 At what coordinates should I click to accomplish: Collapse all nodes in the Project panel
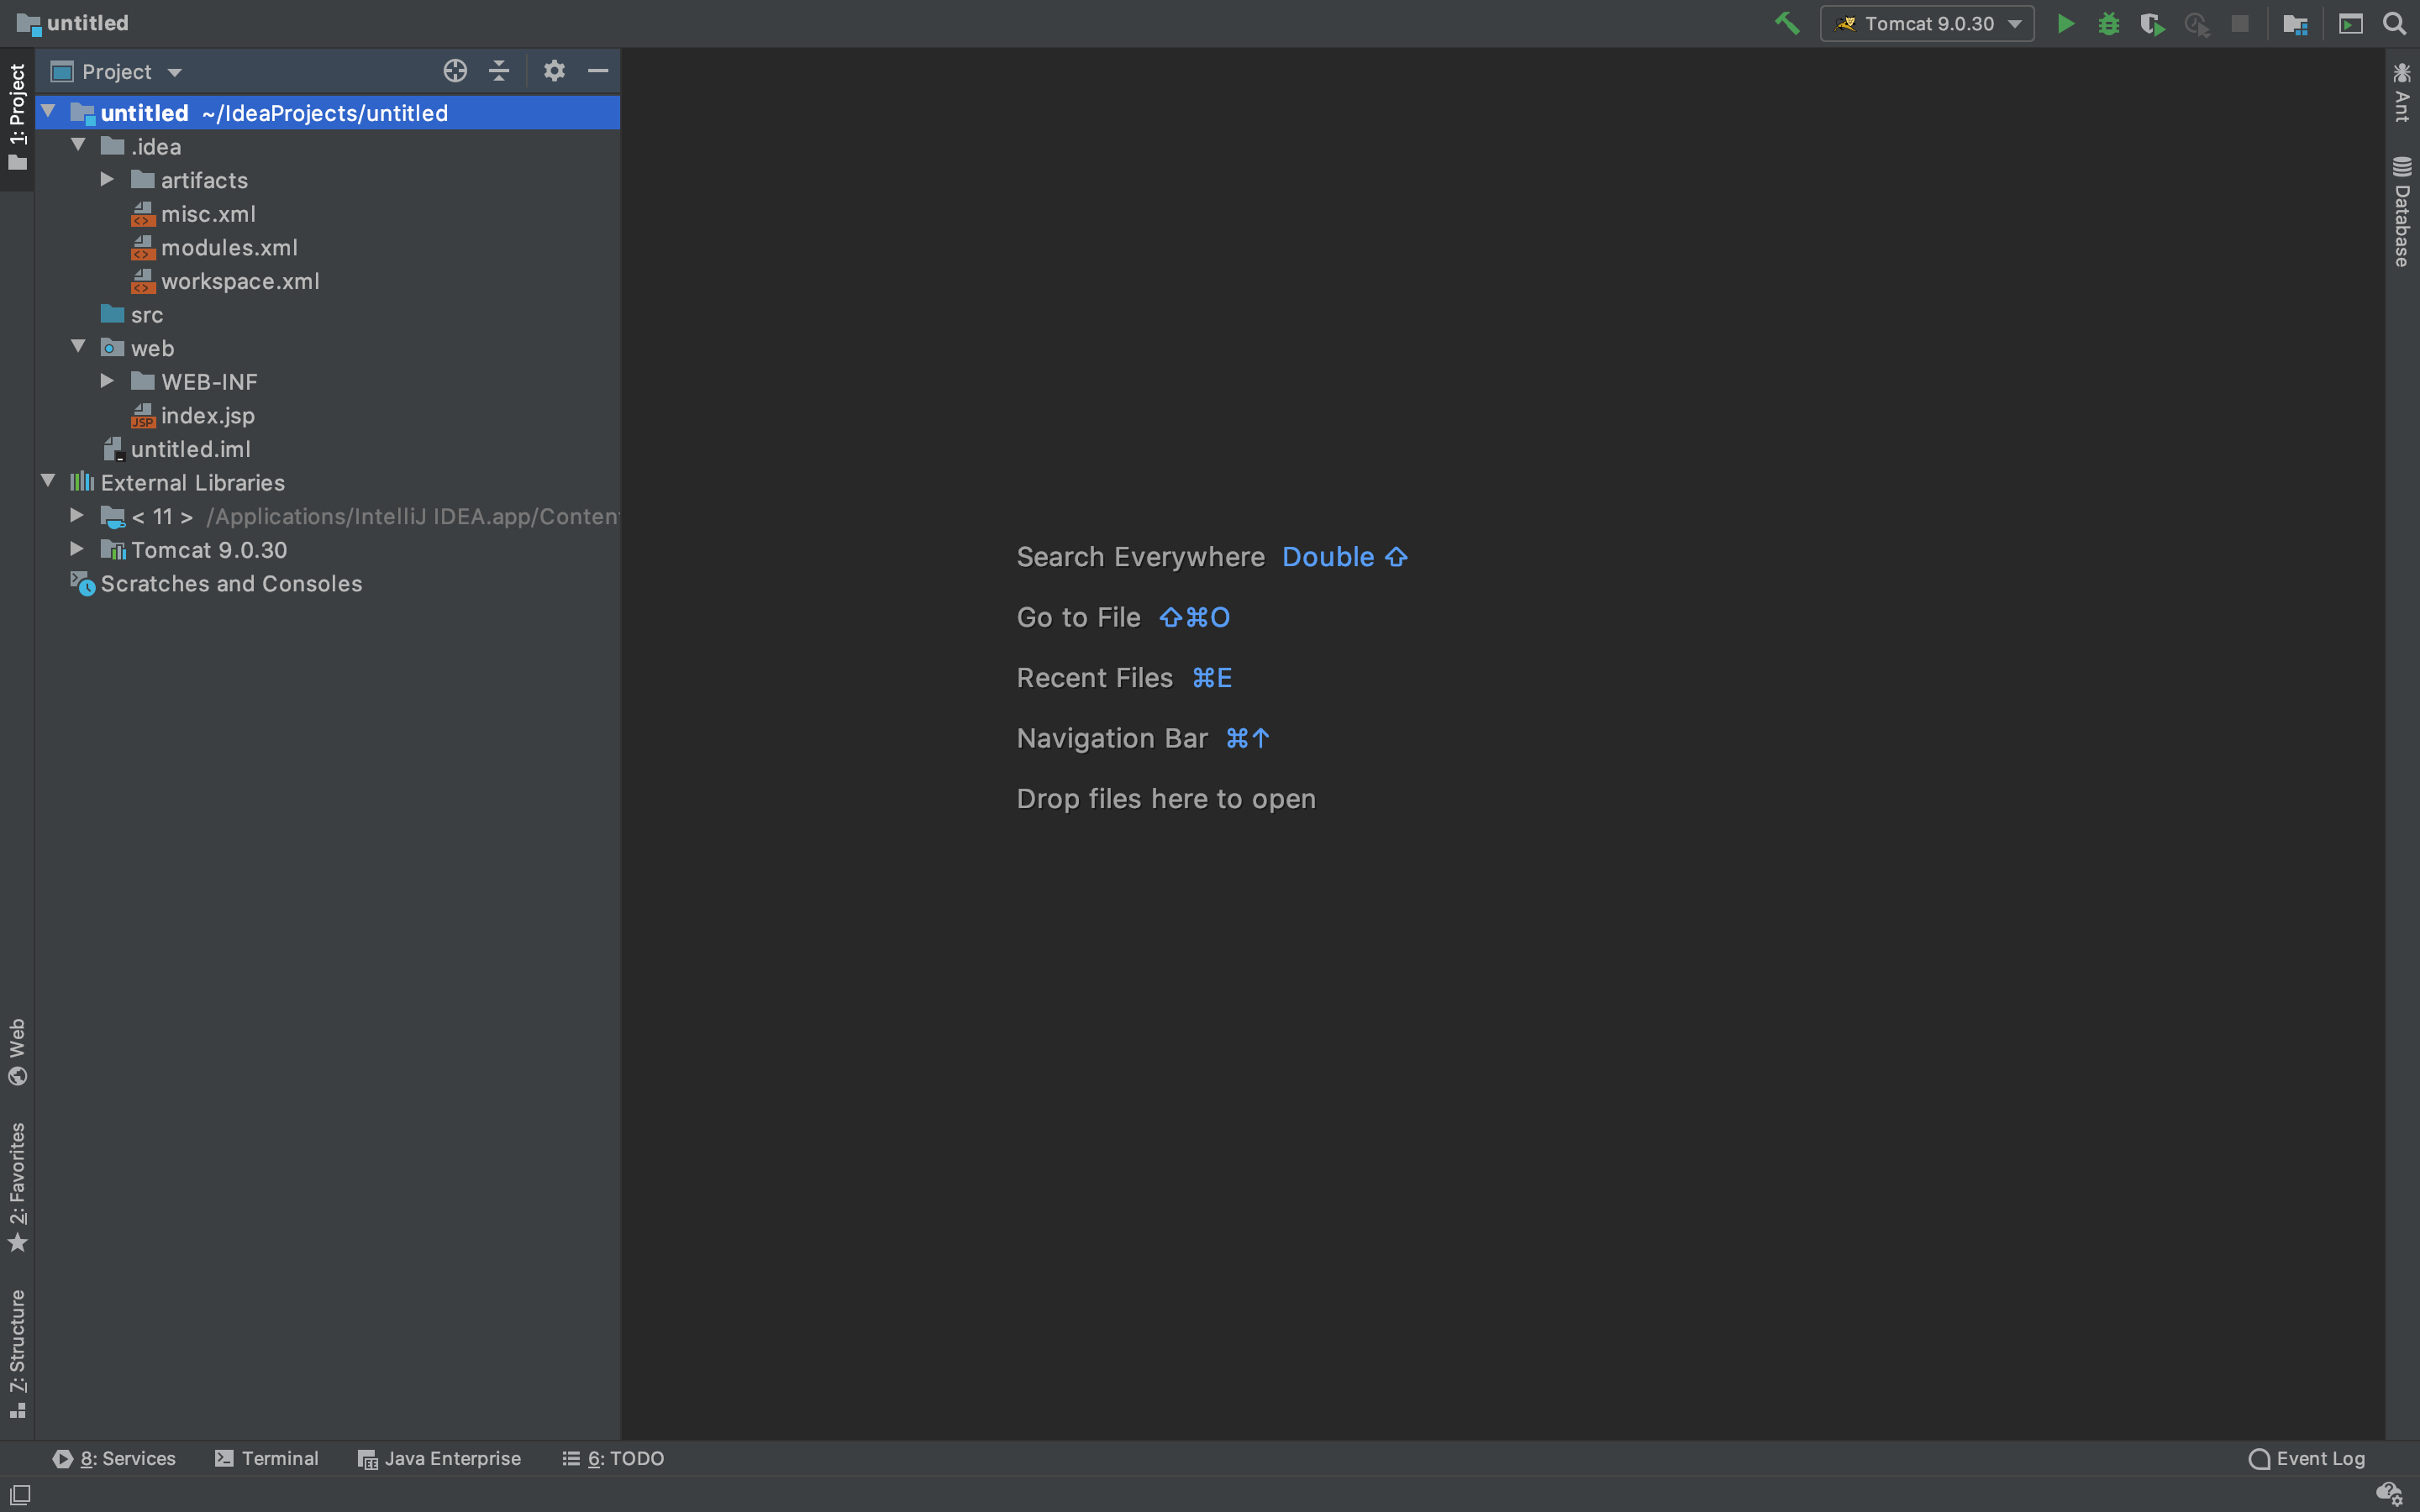(499, 71)
